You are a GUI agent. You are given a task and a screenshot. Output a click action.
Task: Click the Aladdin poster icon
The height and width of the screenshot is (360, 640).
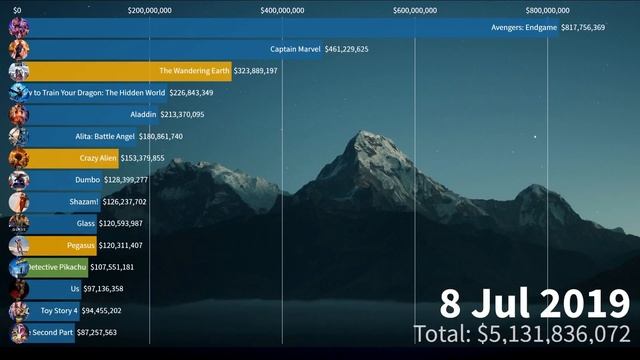[19, 115]
